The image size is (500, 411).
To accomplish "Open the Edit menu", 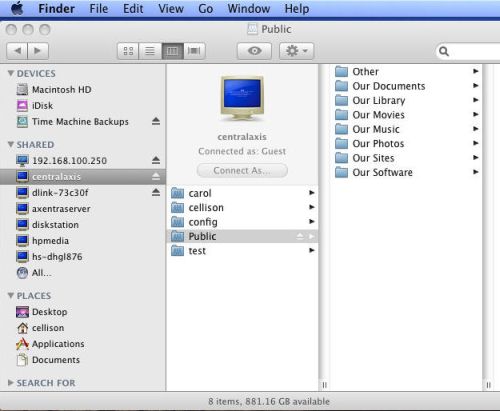I will 133,9.
